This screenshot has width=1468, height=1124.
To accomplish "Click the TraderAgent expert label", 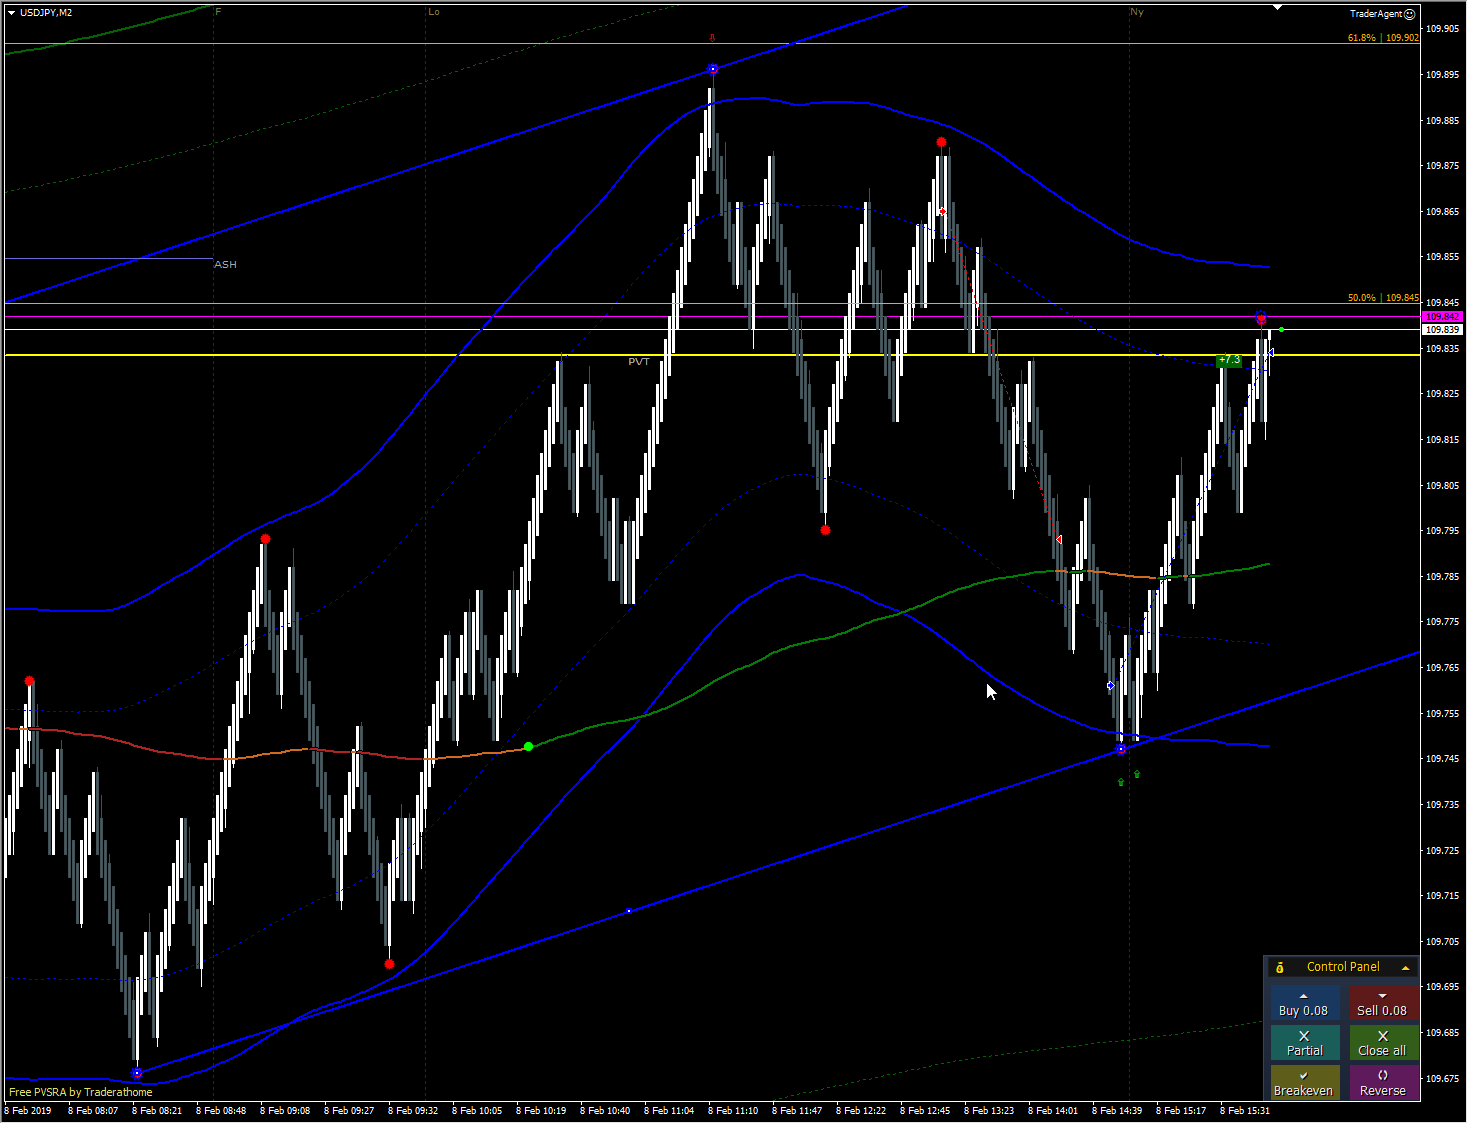I will click(1376, 14).
